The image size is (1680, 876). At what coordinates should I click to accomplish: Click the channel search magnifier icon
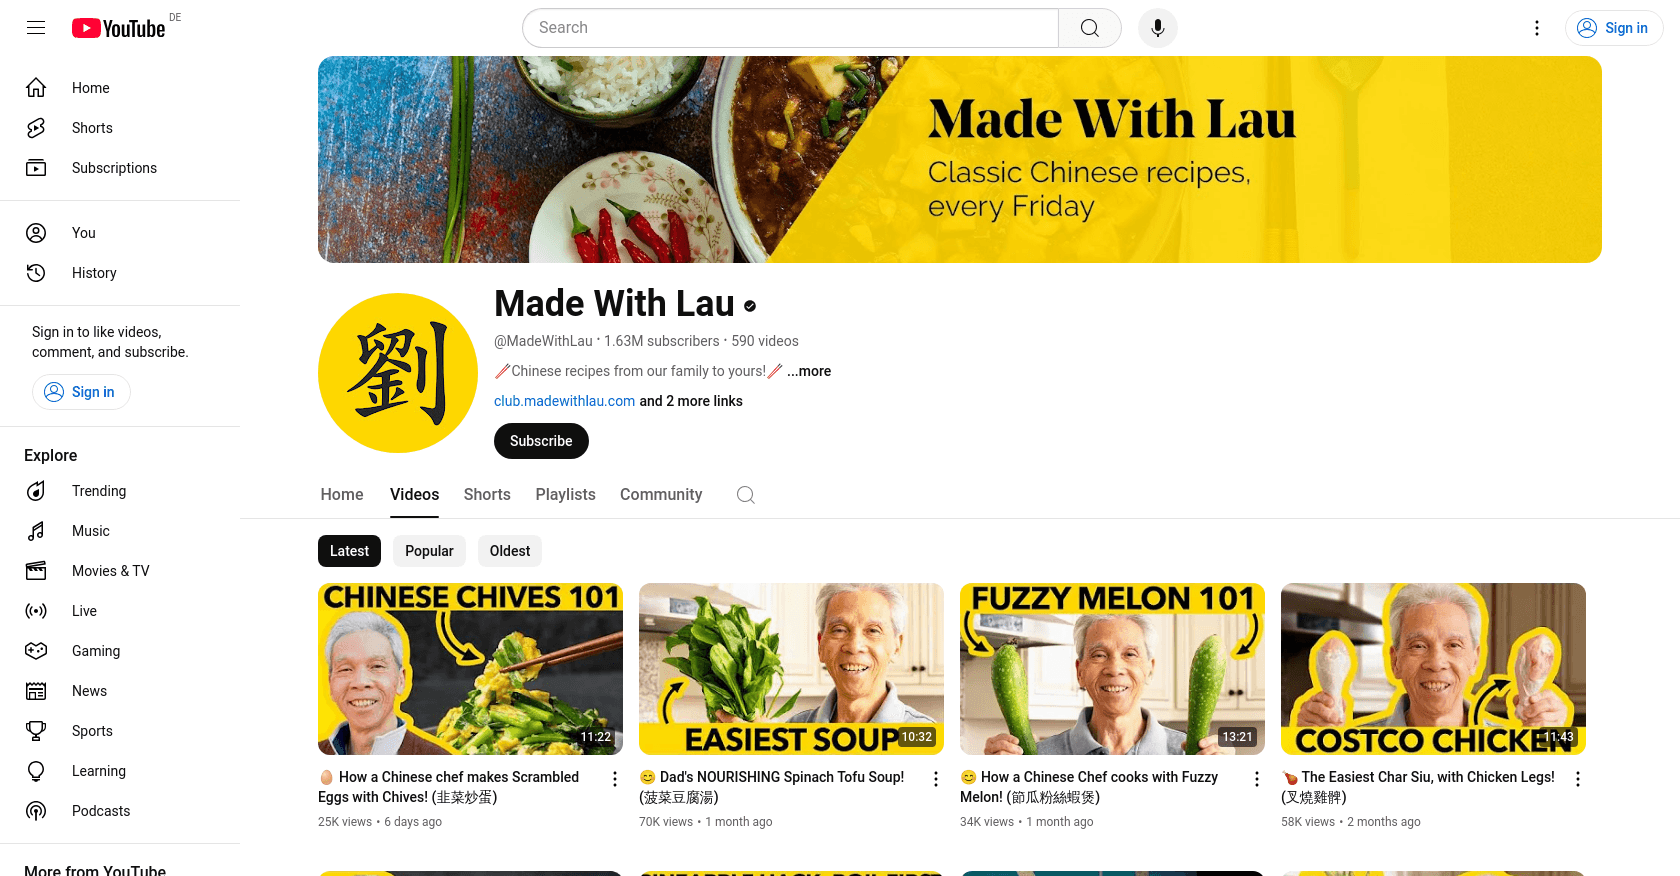pos(746,495)
